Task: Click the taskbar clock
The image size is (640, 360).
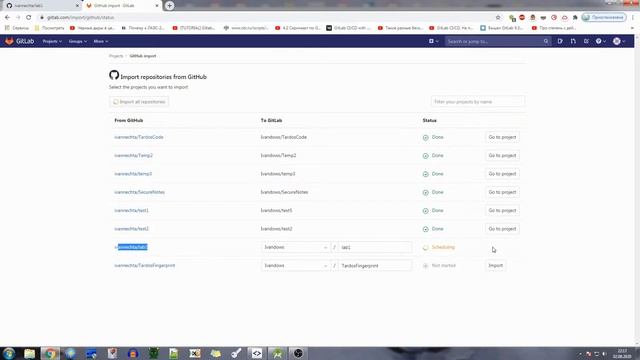Action: click(622, 353)
